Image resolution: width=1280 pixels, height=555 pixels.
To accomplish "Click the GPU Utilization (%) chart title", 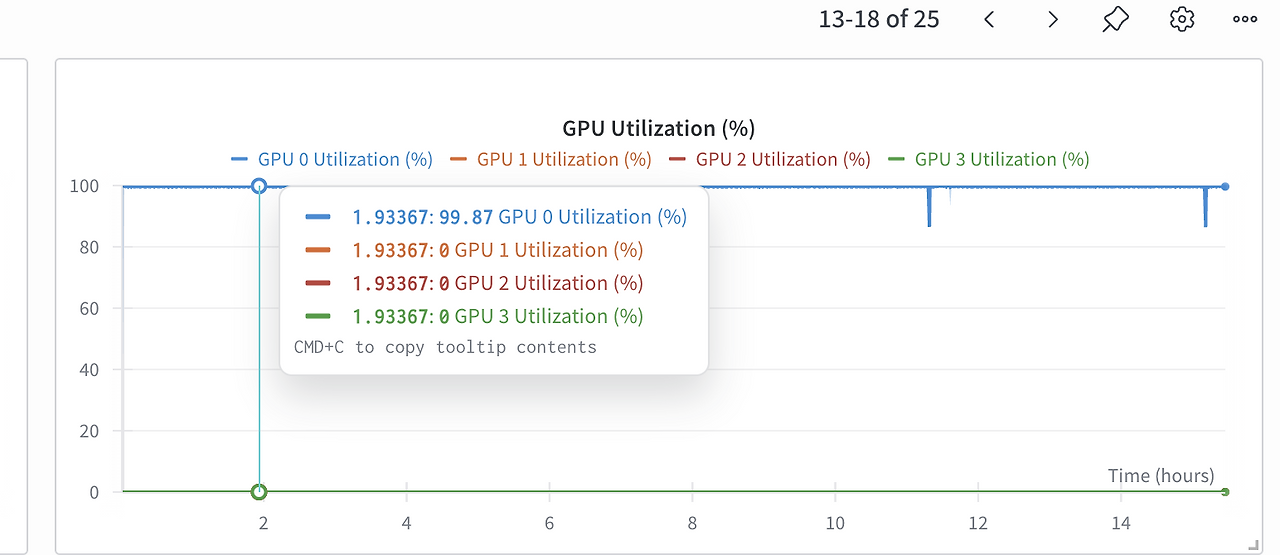I will [x=658, y=128].
